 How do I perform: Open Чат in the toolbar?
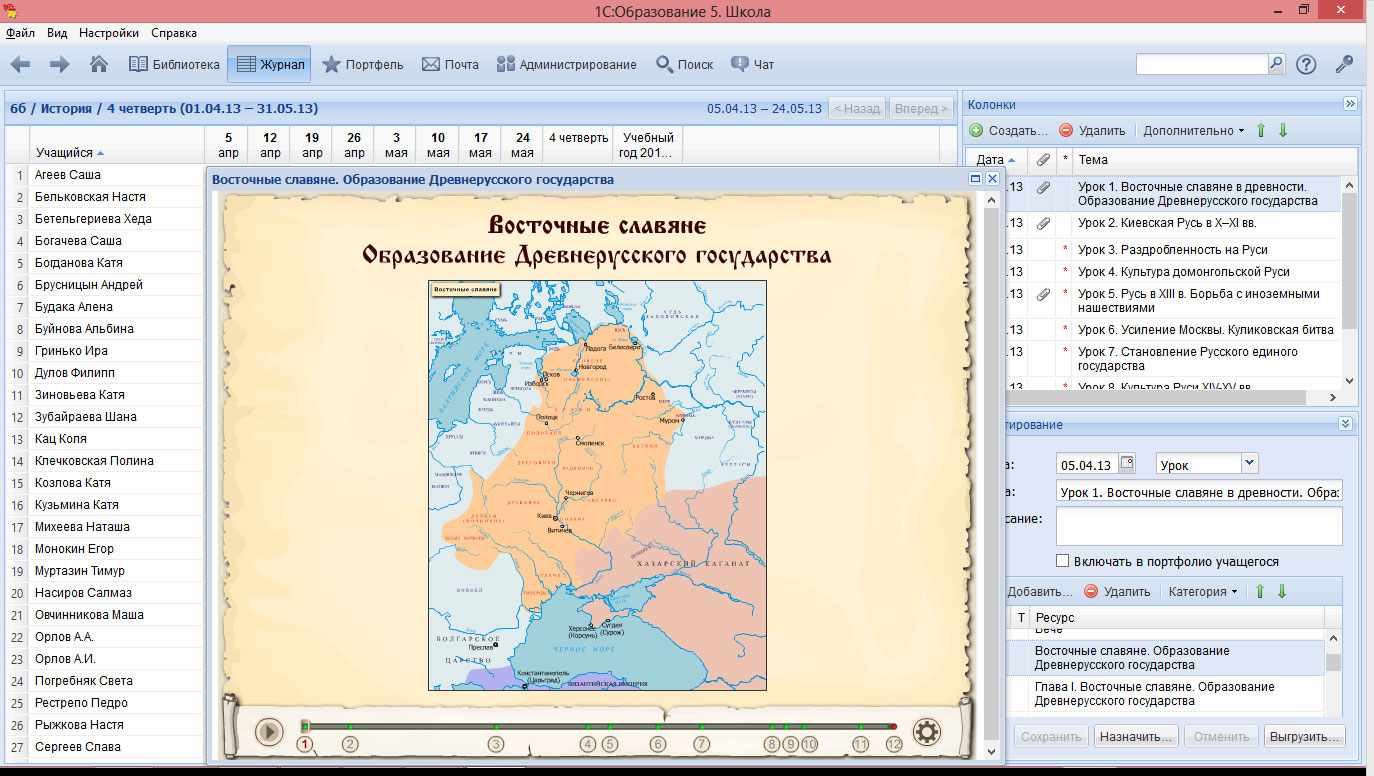pyautogui.click(x=753, y=64)
